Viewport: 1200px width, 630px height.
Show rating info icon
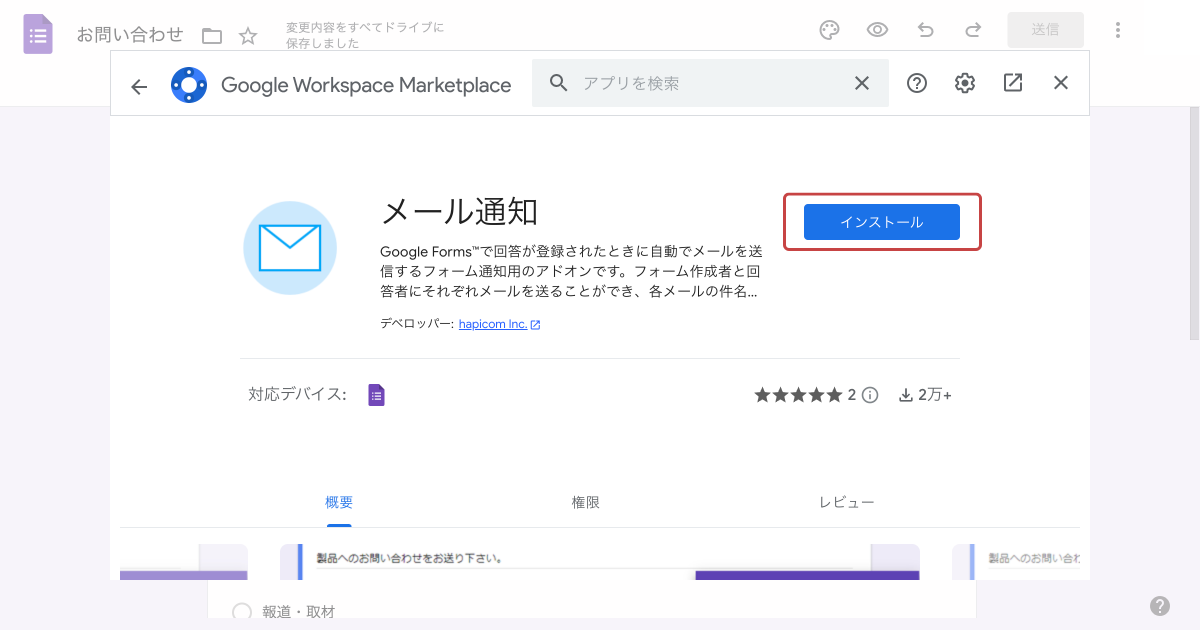coord(870,395)
